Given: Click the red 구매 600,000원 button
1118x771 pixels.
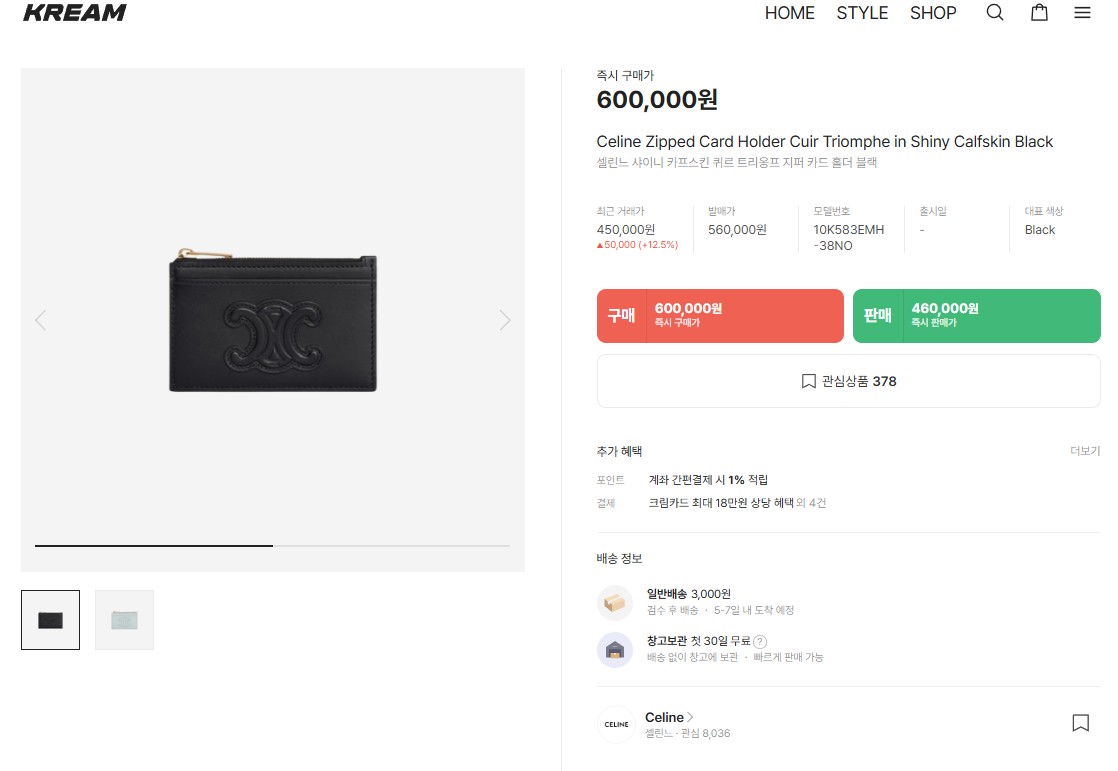Looking at the screenshot, I should click(x=720, y=316).
